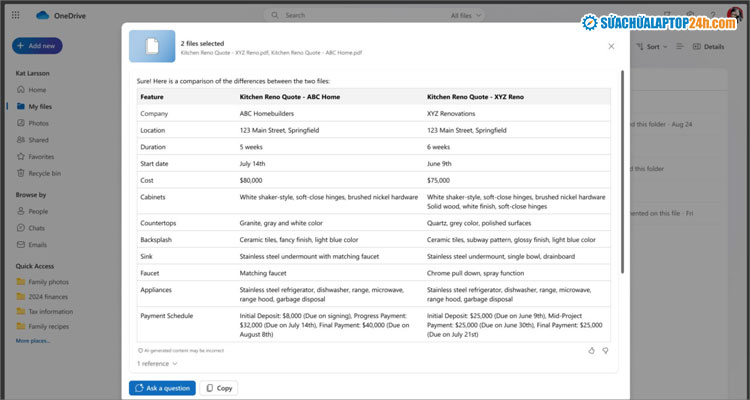Click the selected files document thumbnail
Screen dimensions: 750x400
tap(152, 46)
